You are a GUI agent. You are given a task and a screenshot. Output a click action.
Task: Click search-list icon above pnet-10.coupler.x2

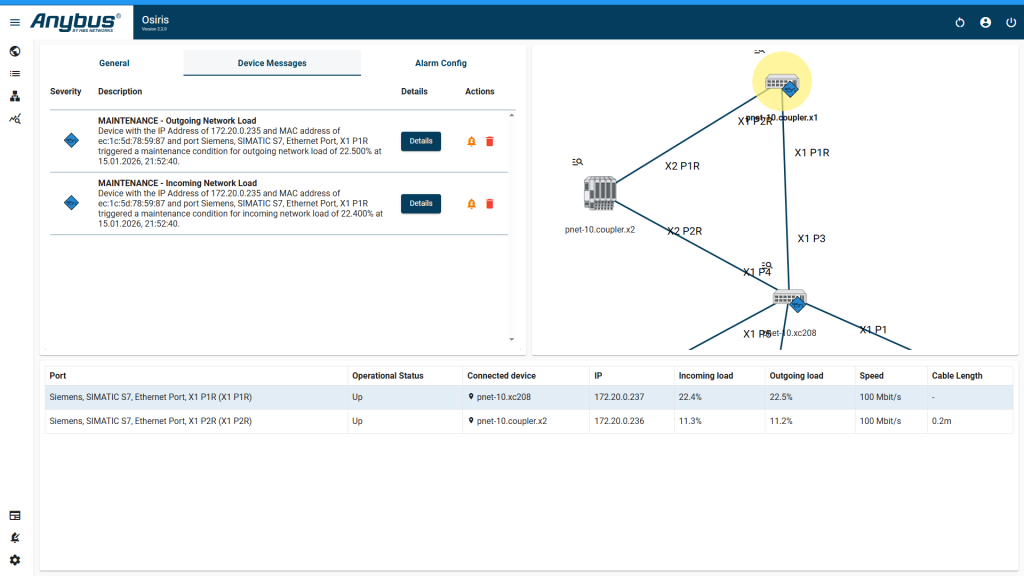577,162
